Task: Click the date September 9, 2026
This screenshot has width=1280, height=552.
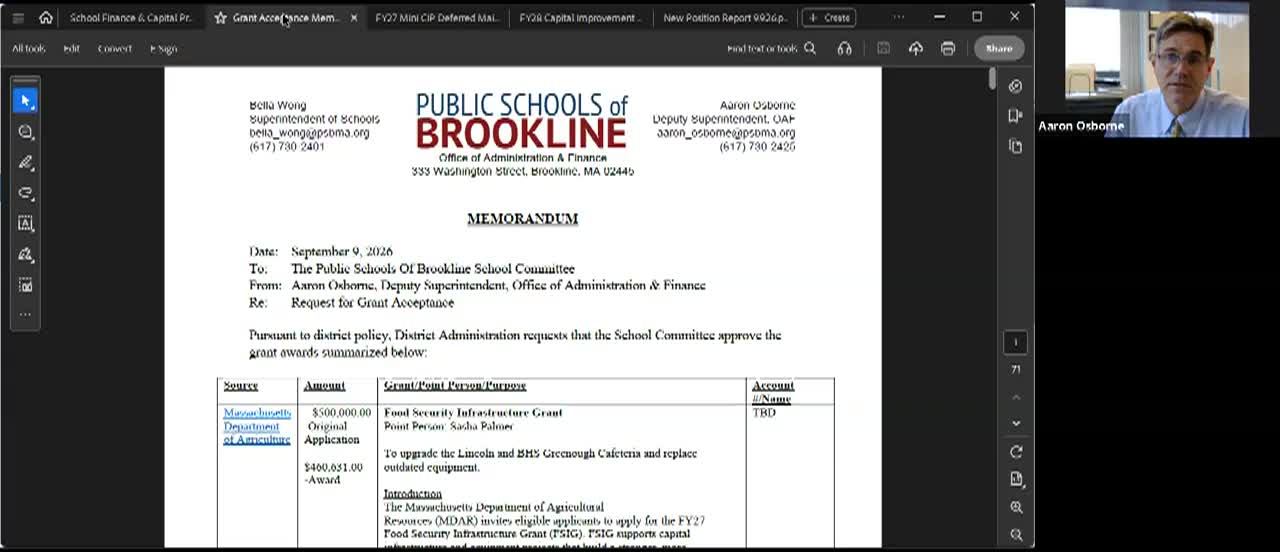Action: click(x=342, y=251)
